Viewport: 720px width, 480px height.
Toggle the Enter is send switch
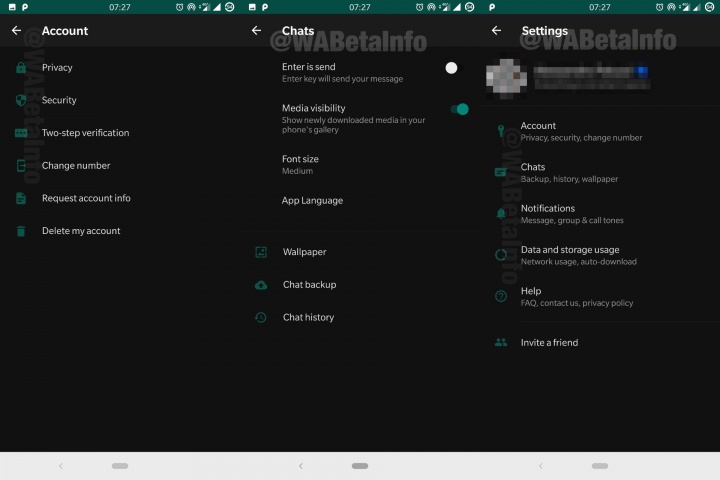coord(452,68)
